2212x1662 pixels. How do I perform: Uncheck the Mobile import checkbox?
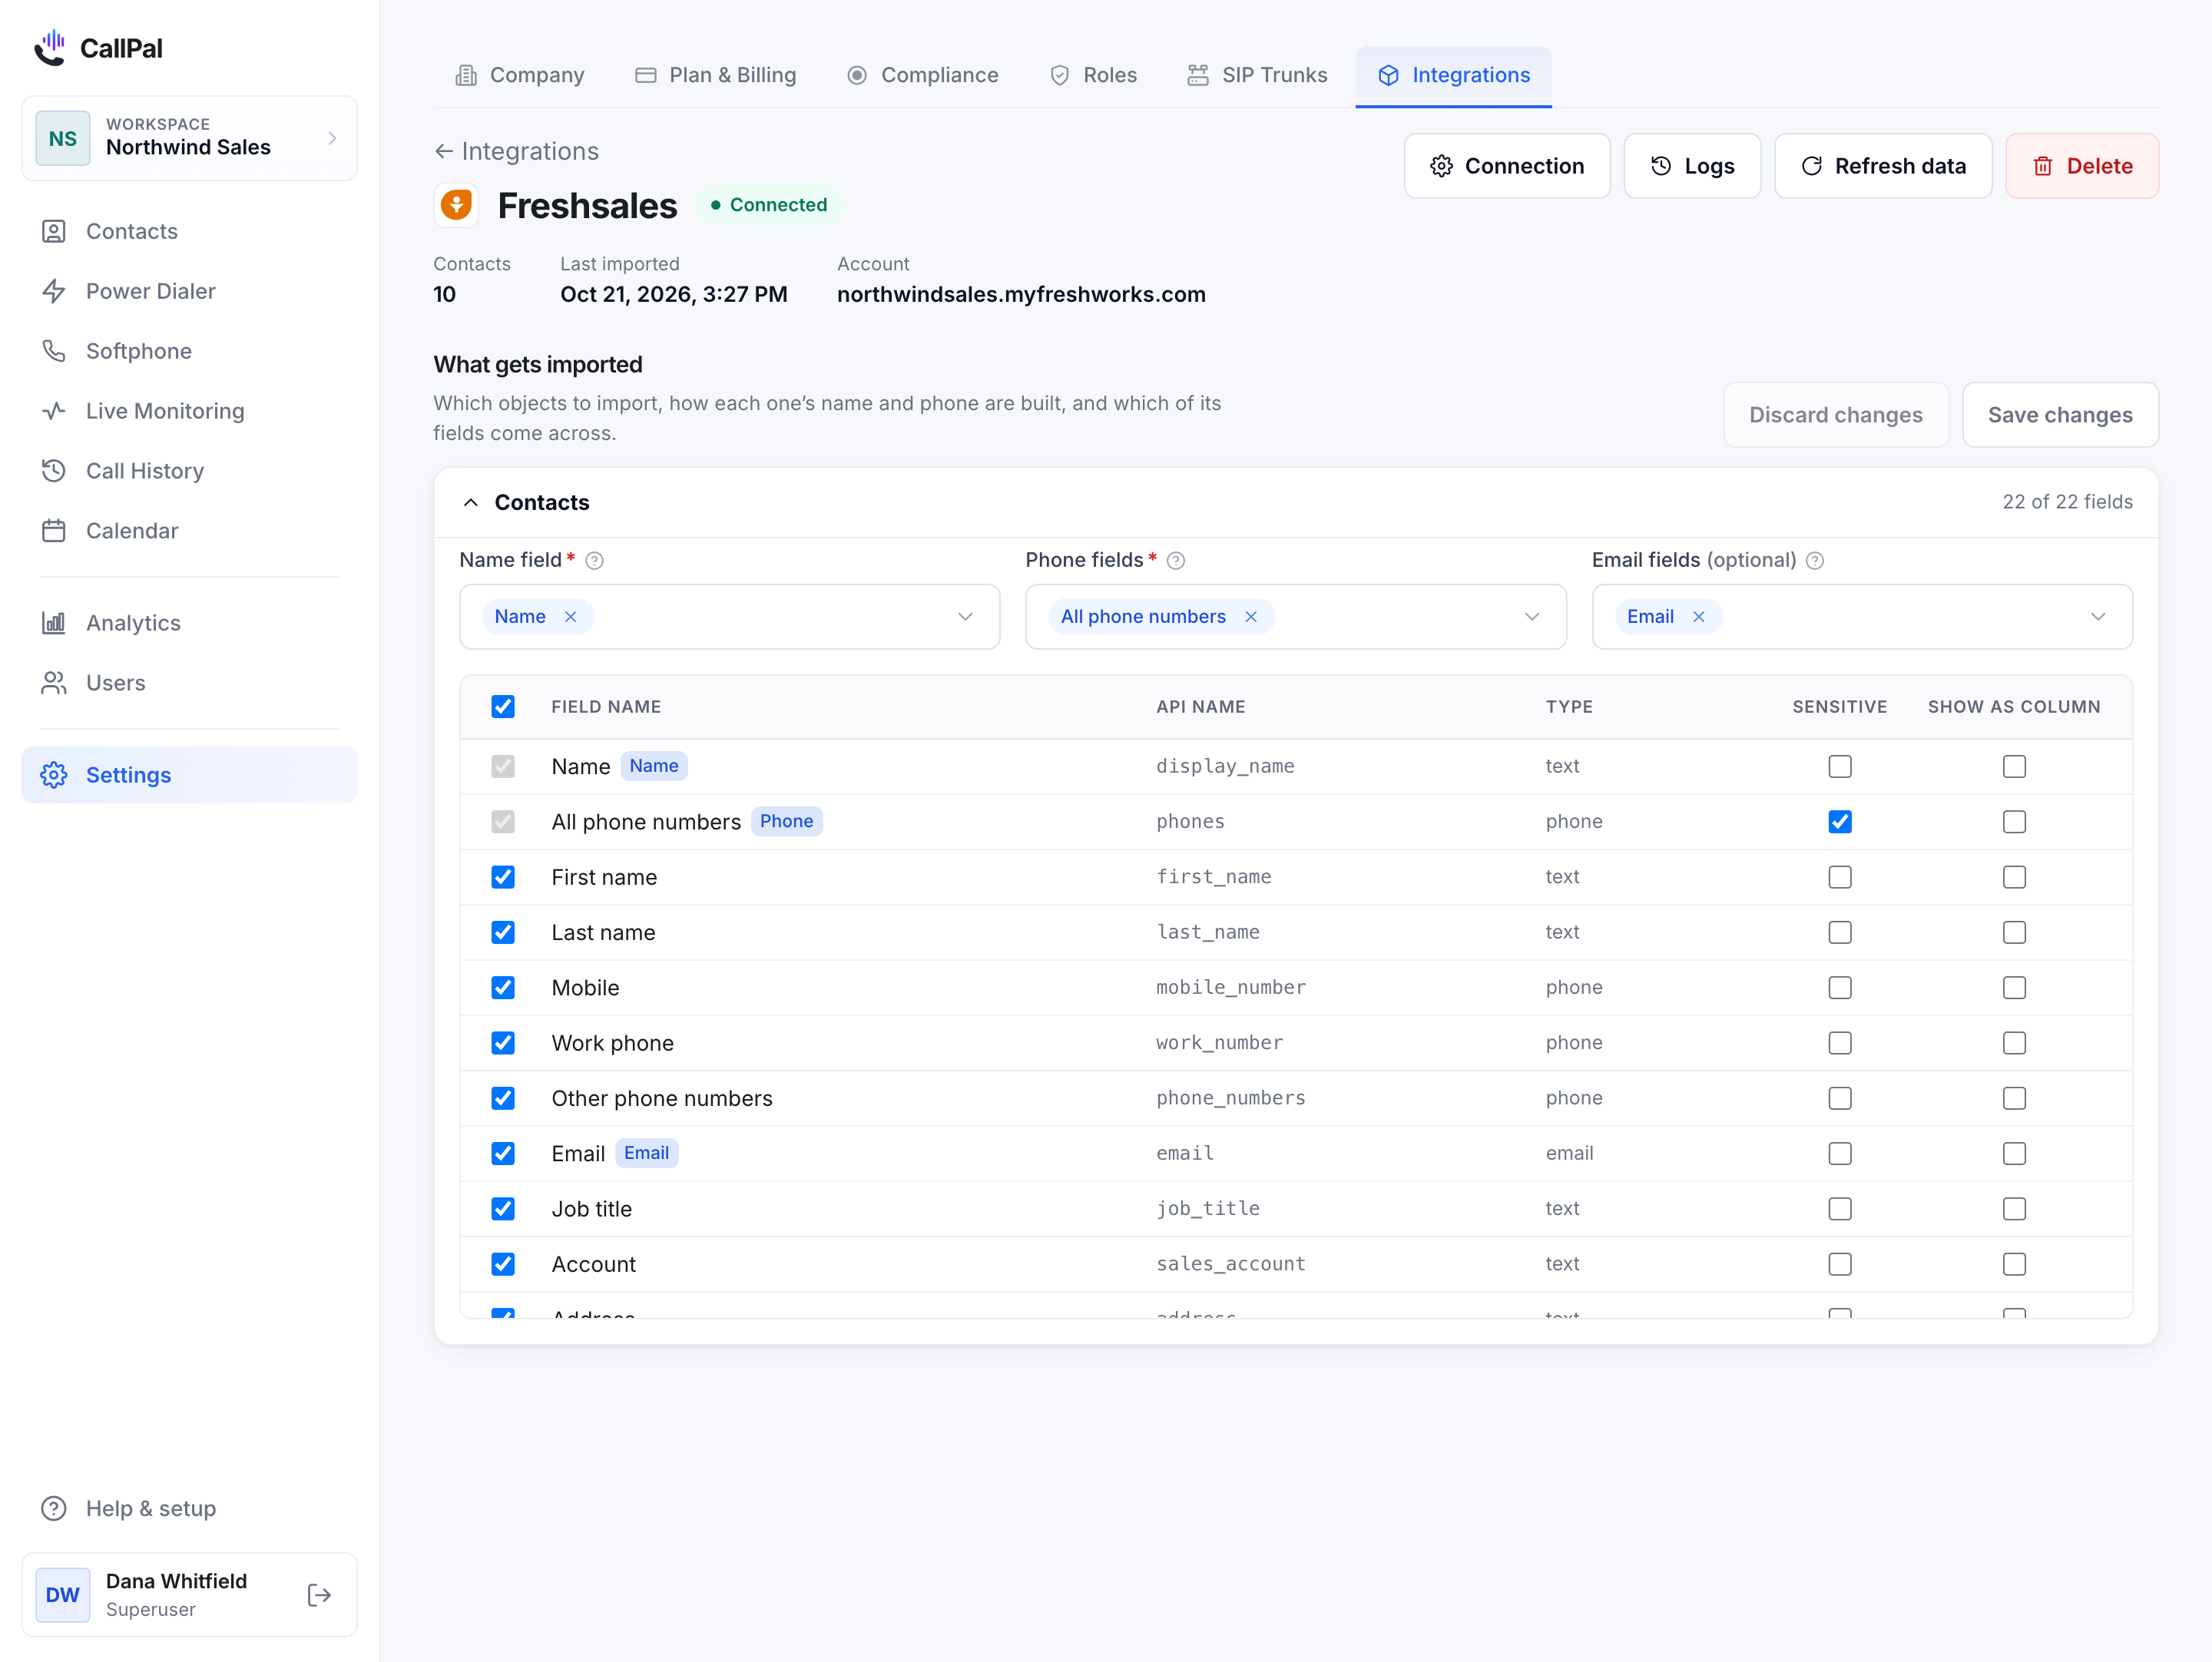point(503,988)
